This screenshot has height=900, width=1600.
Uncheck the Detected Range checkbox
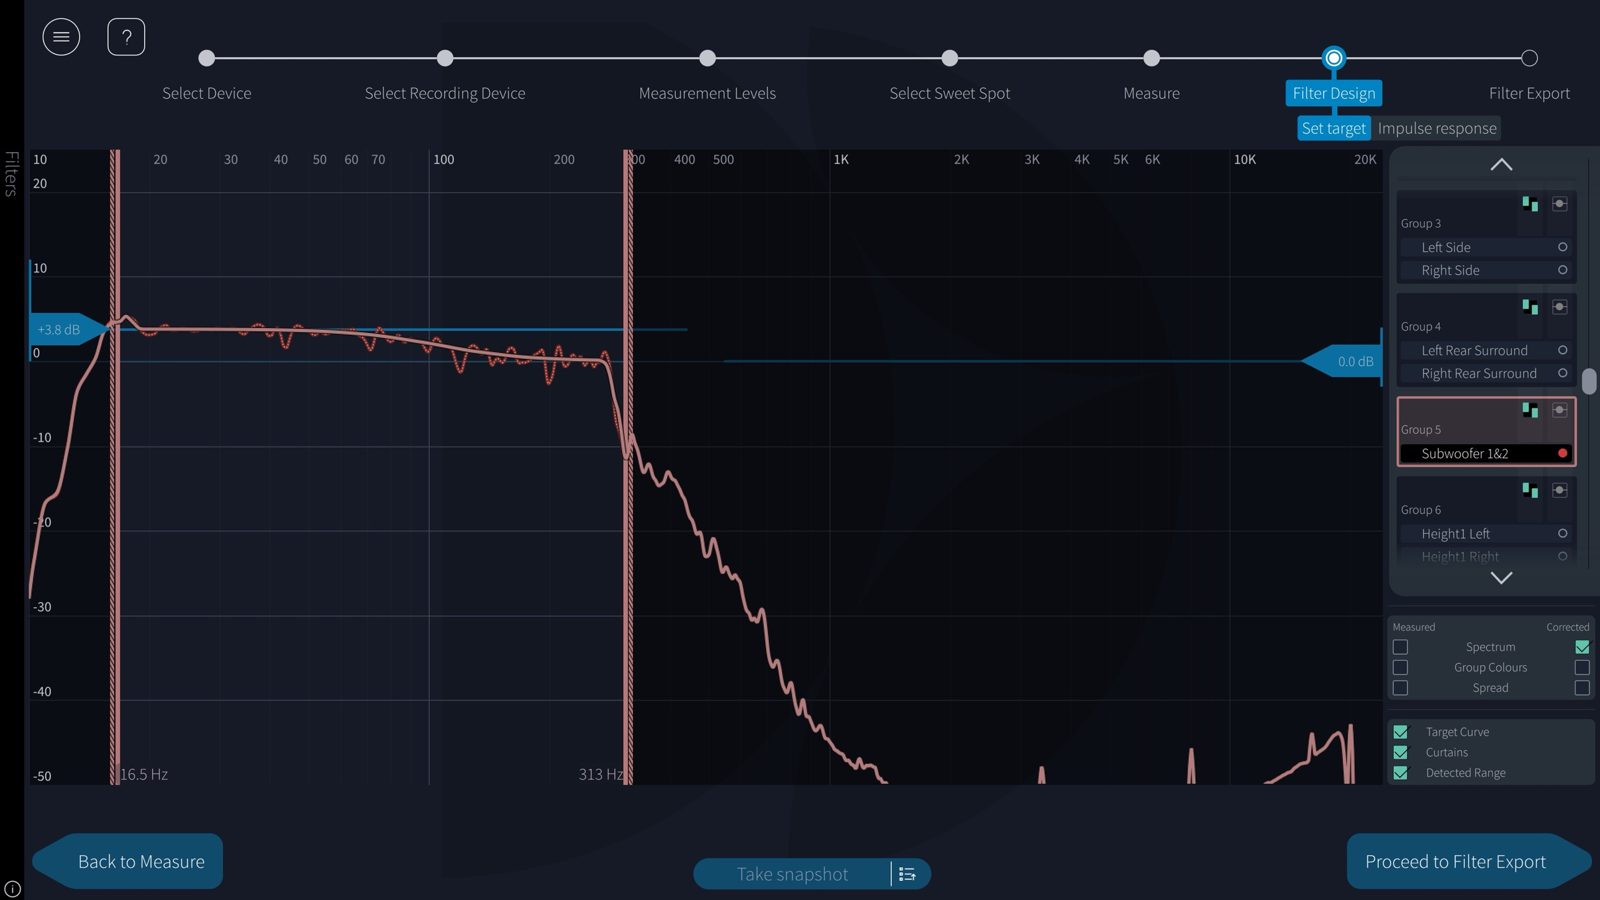(1400, 773)
